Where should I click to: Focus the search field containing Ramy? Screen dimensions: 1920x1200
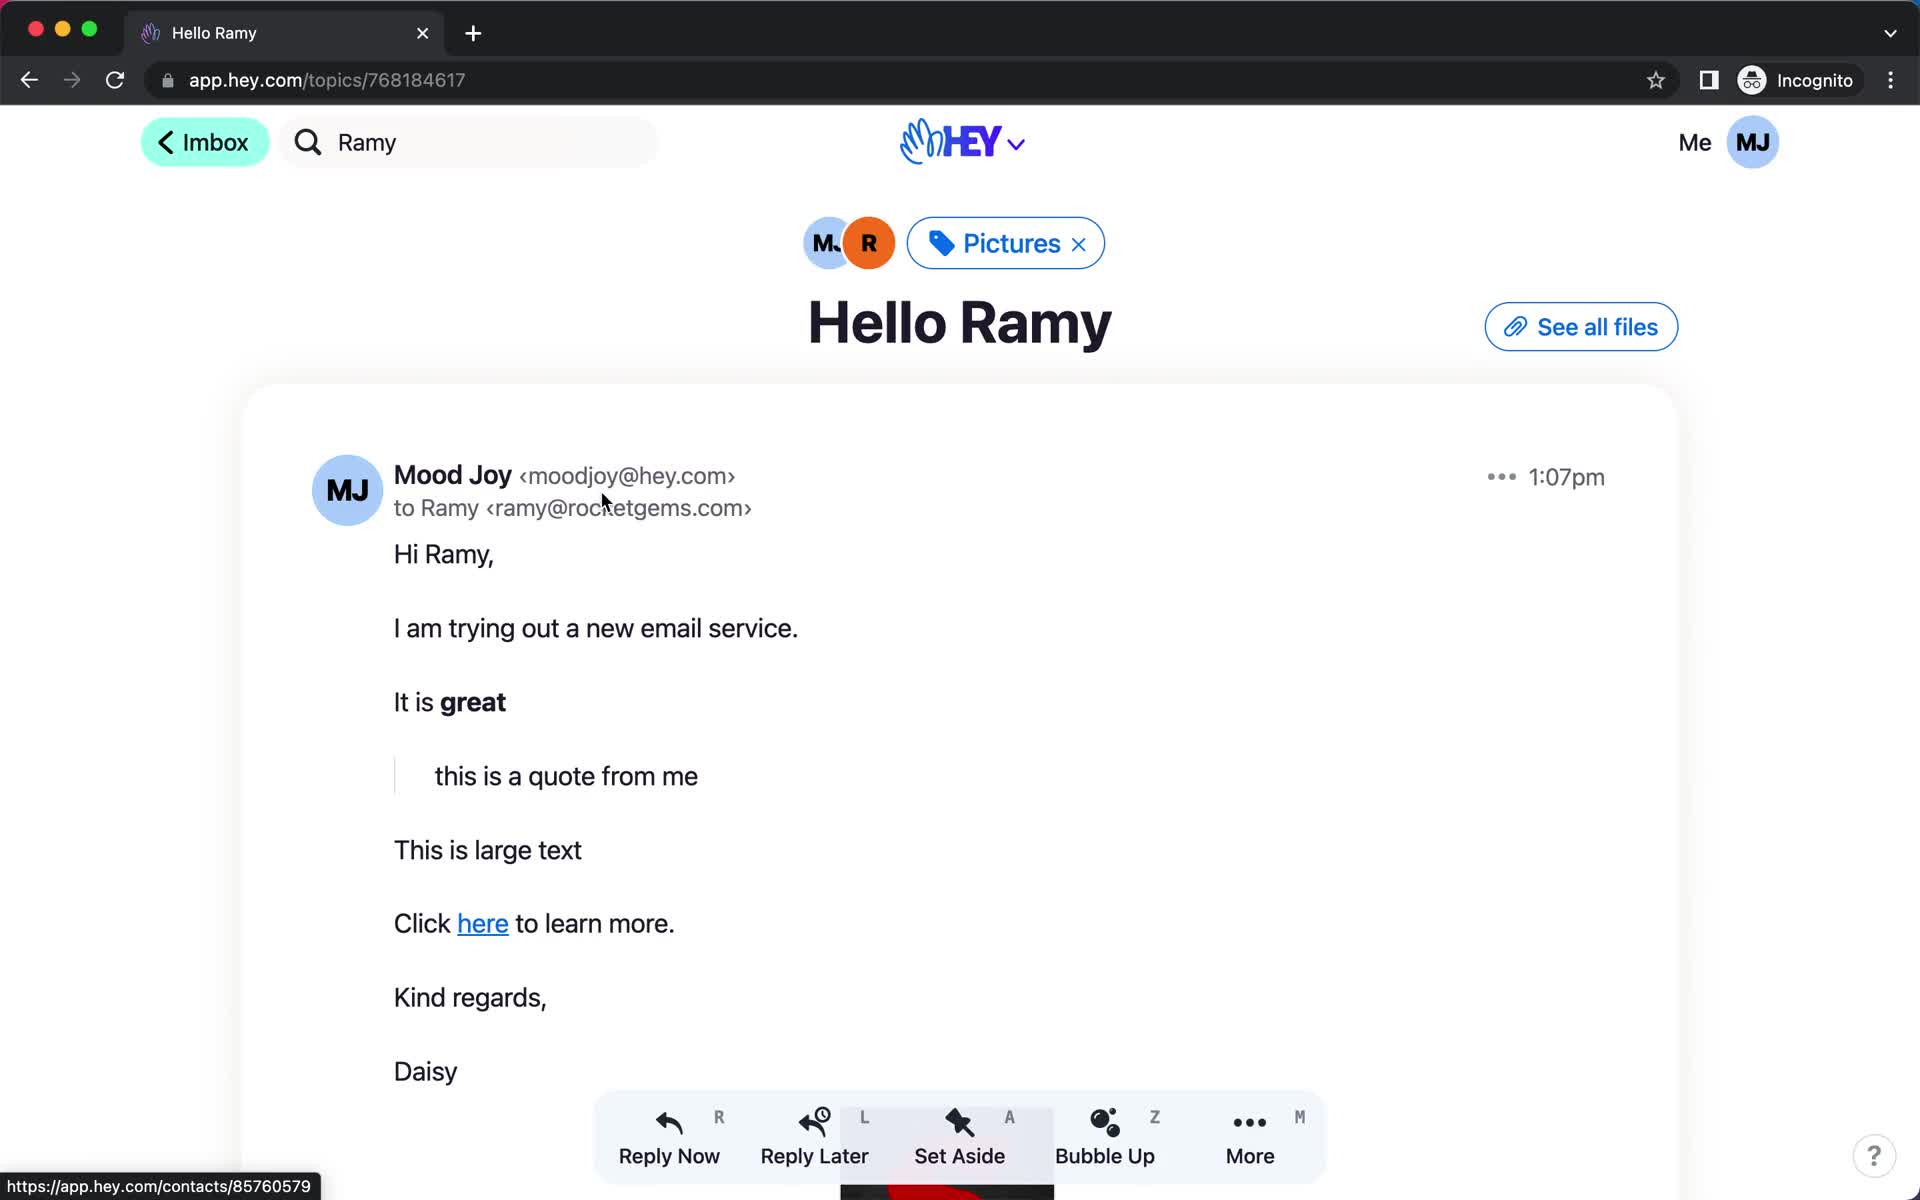(x=470, y=142)
